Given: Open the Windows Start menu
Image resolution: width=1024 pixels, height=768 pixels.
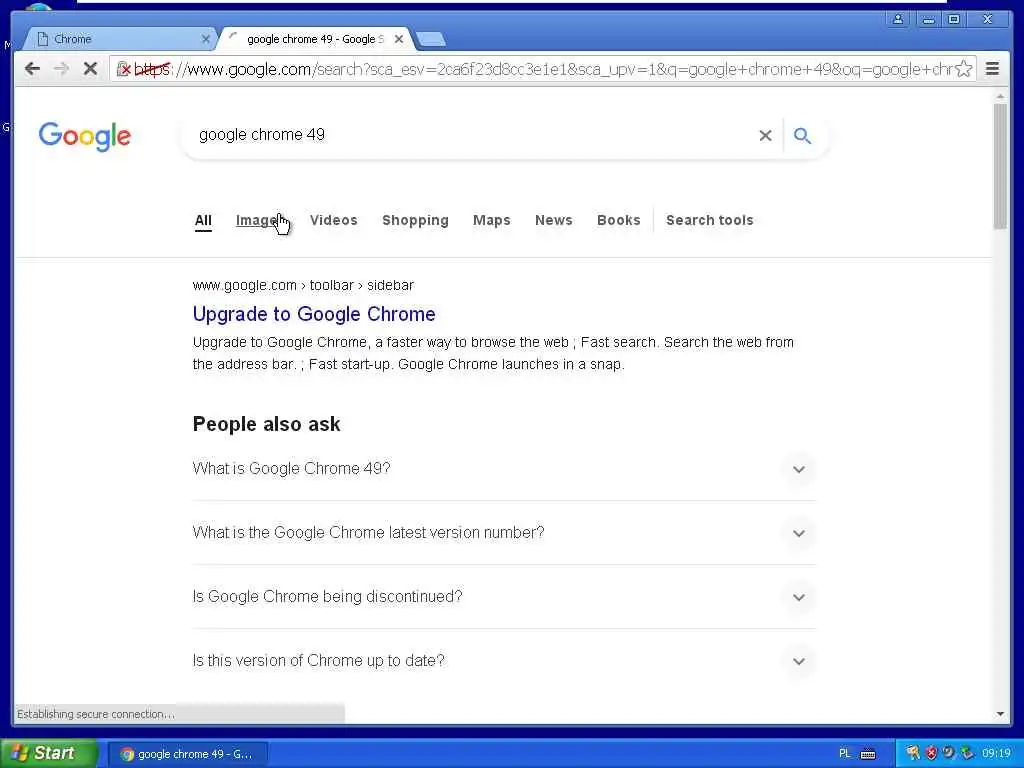Looking at the screenshot, I should tap(48, 754).
